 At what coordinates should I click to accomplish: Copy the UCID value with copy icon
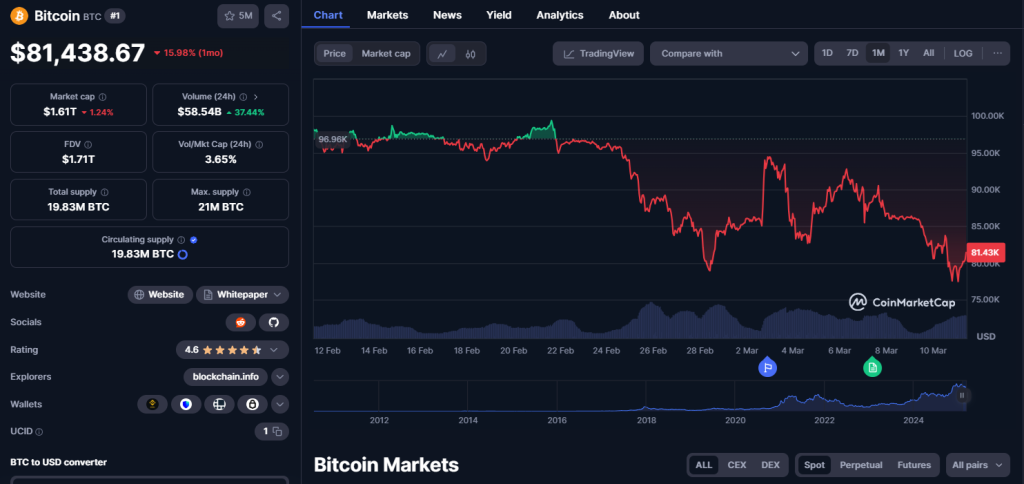coord(277,432)
